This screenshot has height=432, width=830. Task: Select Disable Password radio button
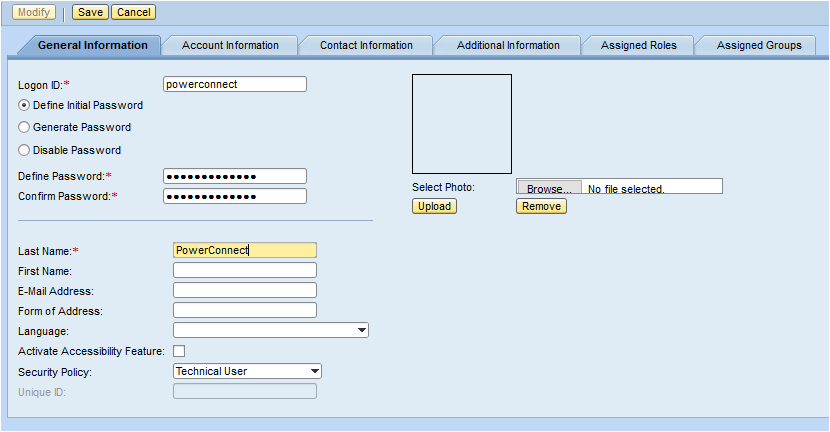point(24,151)
